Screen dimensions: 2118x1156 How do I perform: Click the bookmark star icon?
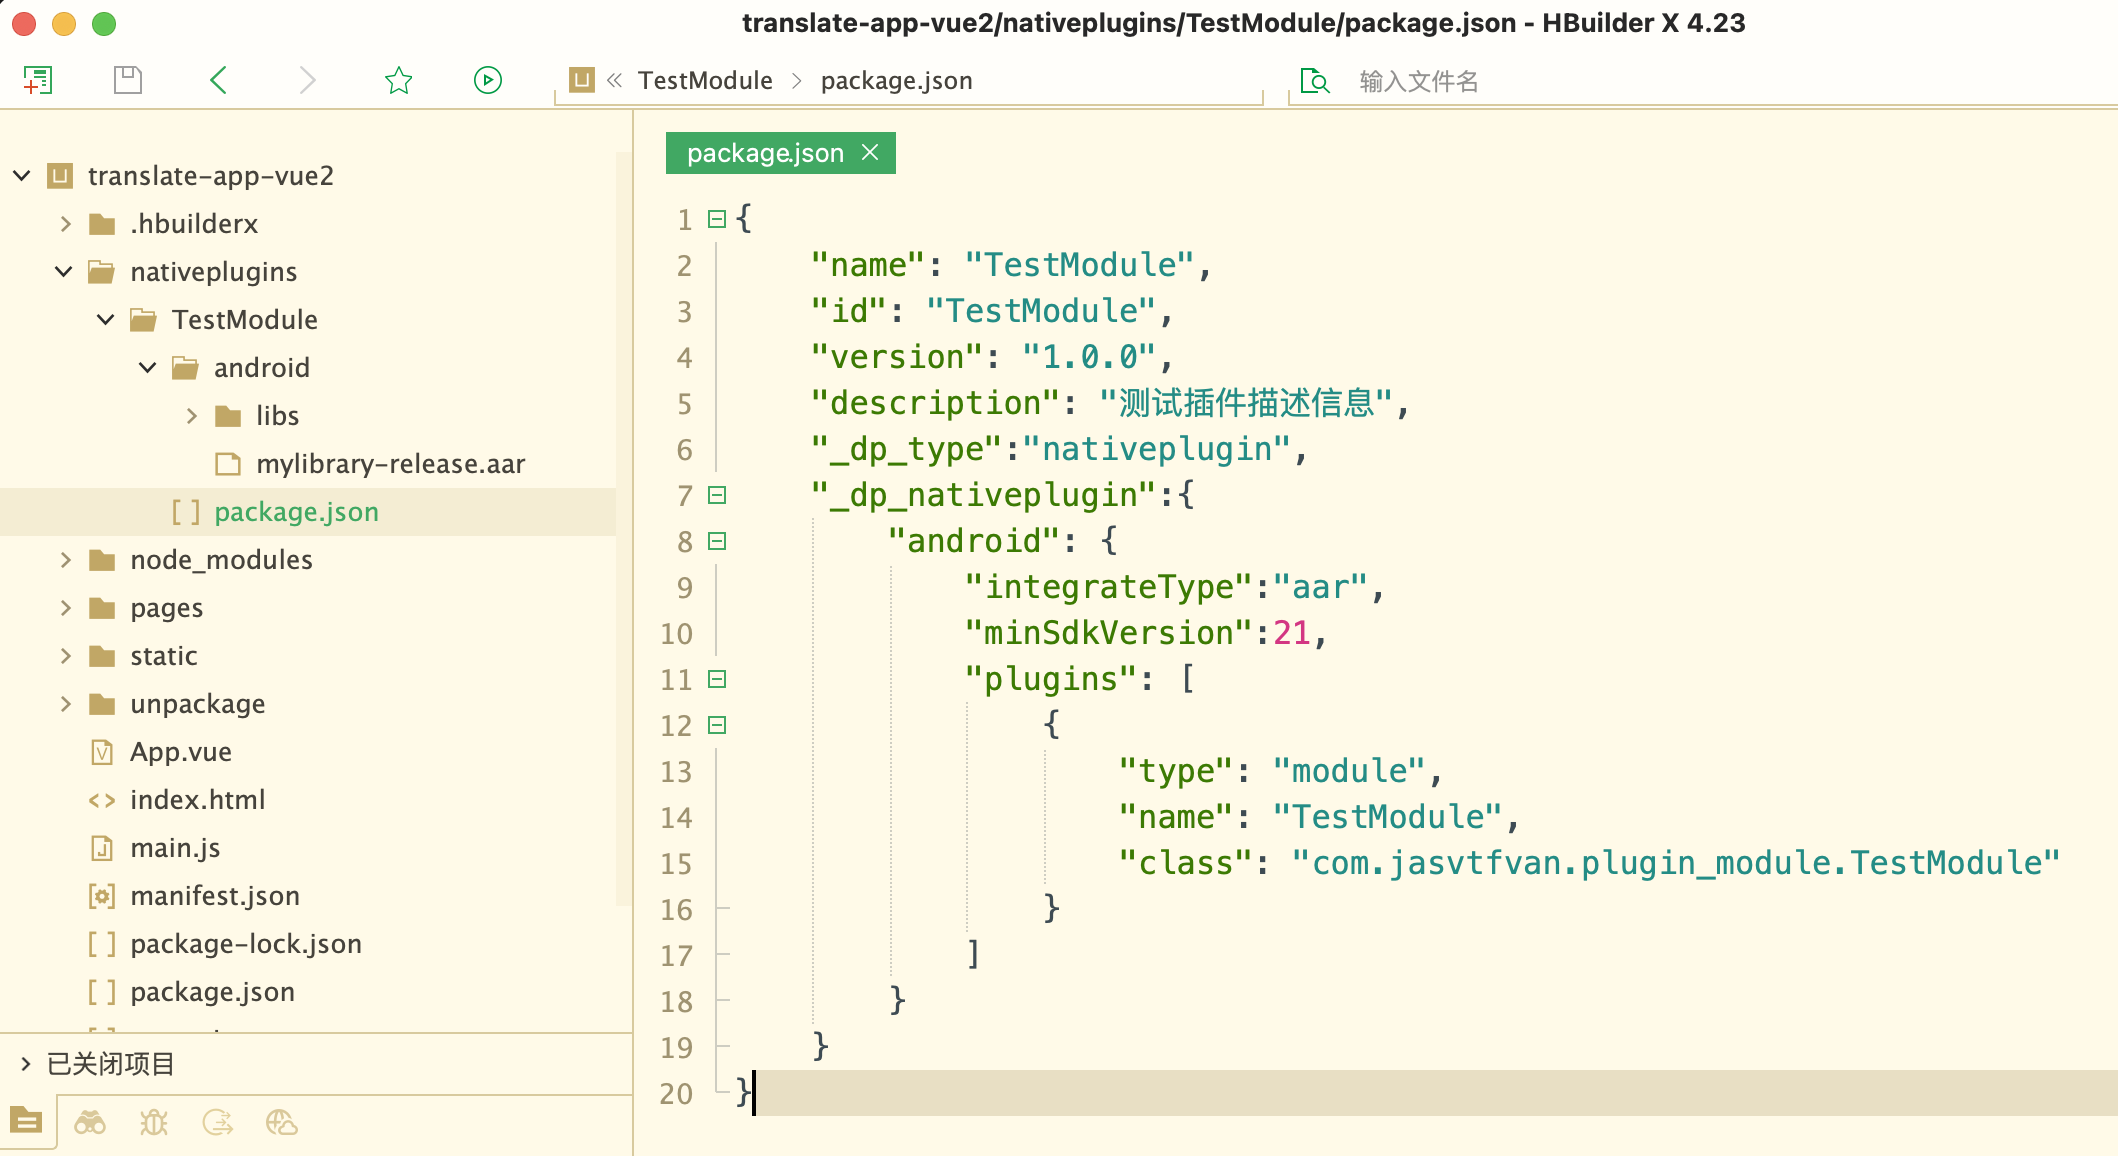[x=399, y=80]
